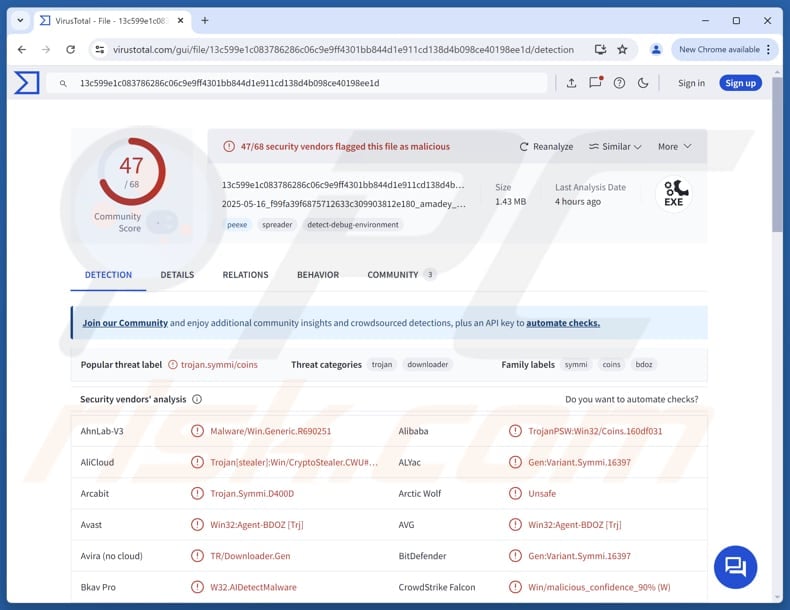Click TR/Downloader.Gen detection text
Viewport: 790px width, 610px height.
pyautogui.click(x=250, y=556)
